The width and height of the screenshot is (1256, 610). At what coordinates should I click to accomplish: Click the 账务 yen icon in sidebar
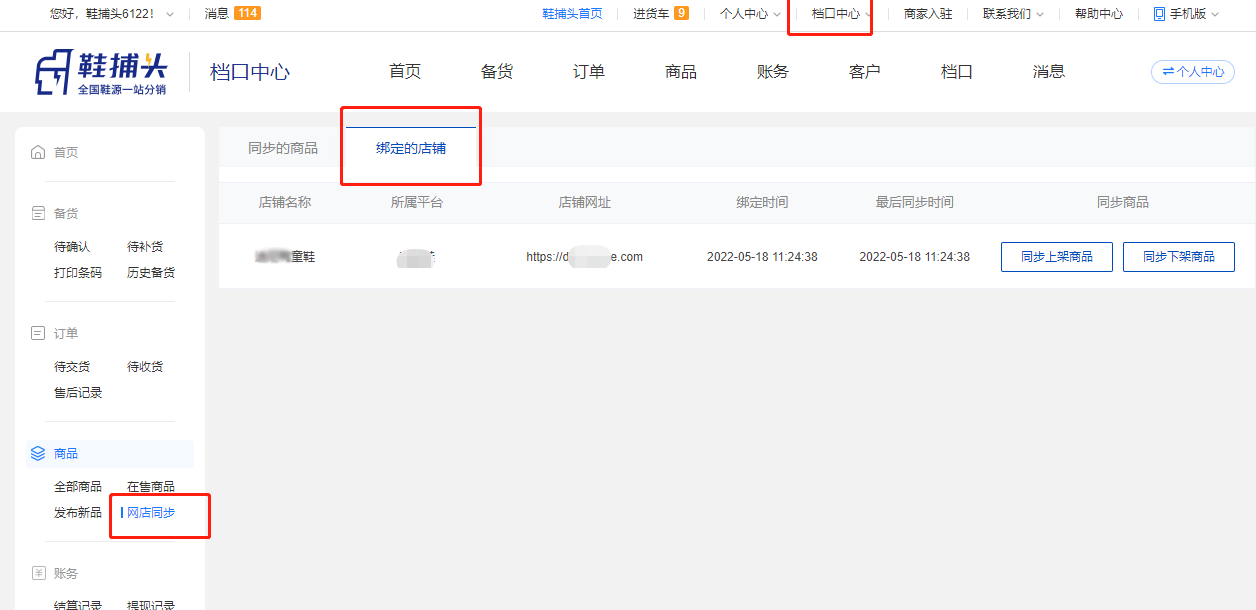tap(38, 573)
